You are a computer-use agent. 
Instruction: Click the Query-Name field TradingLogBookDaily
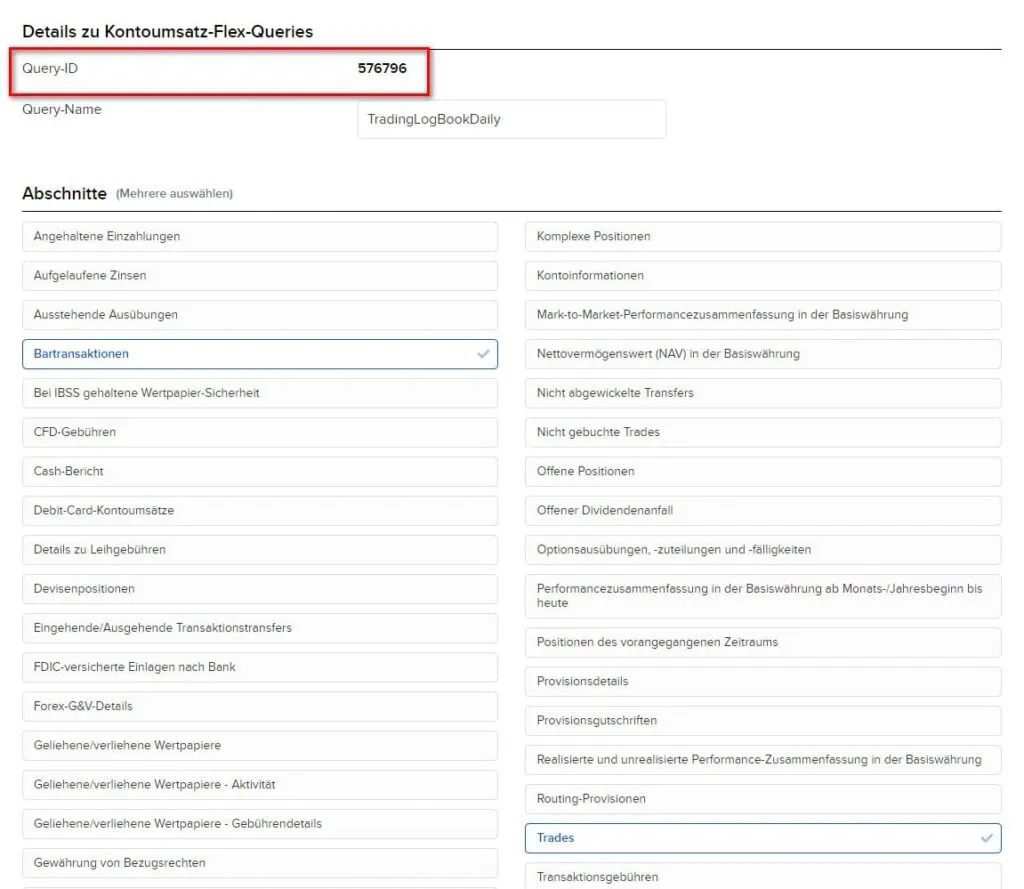[x=511, y=119]
